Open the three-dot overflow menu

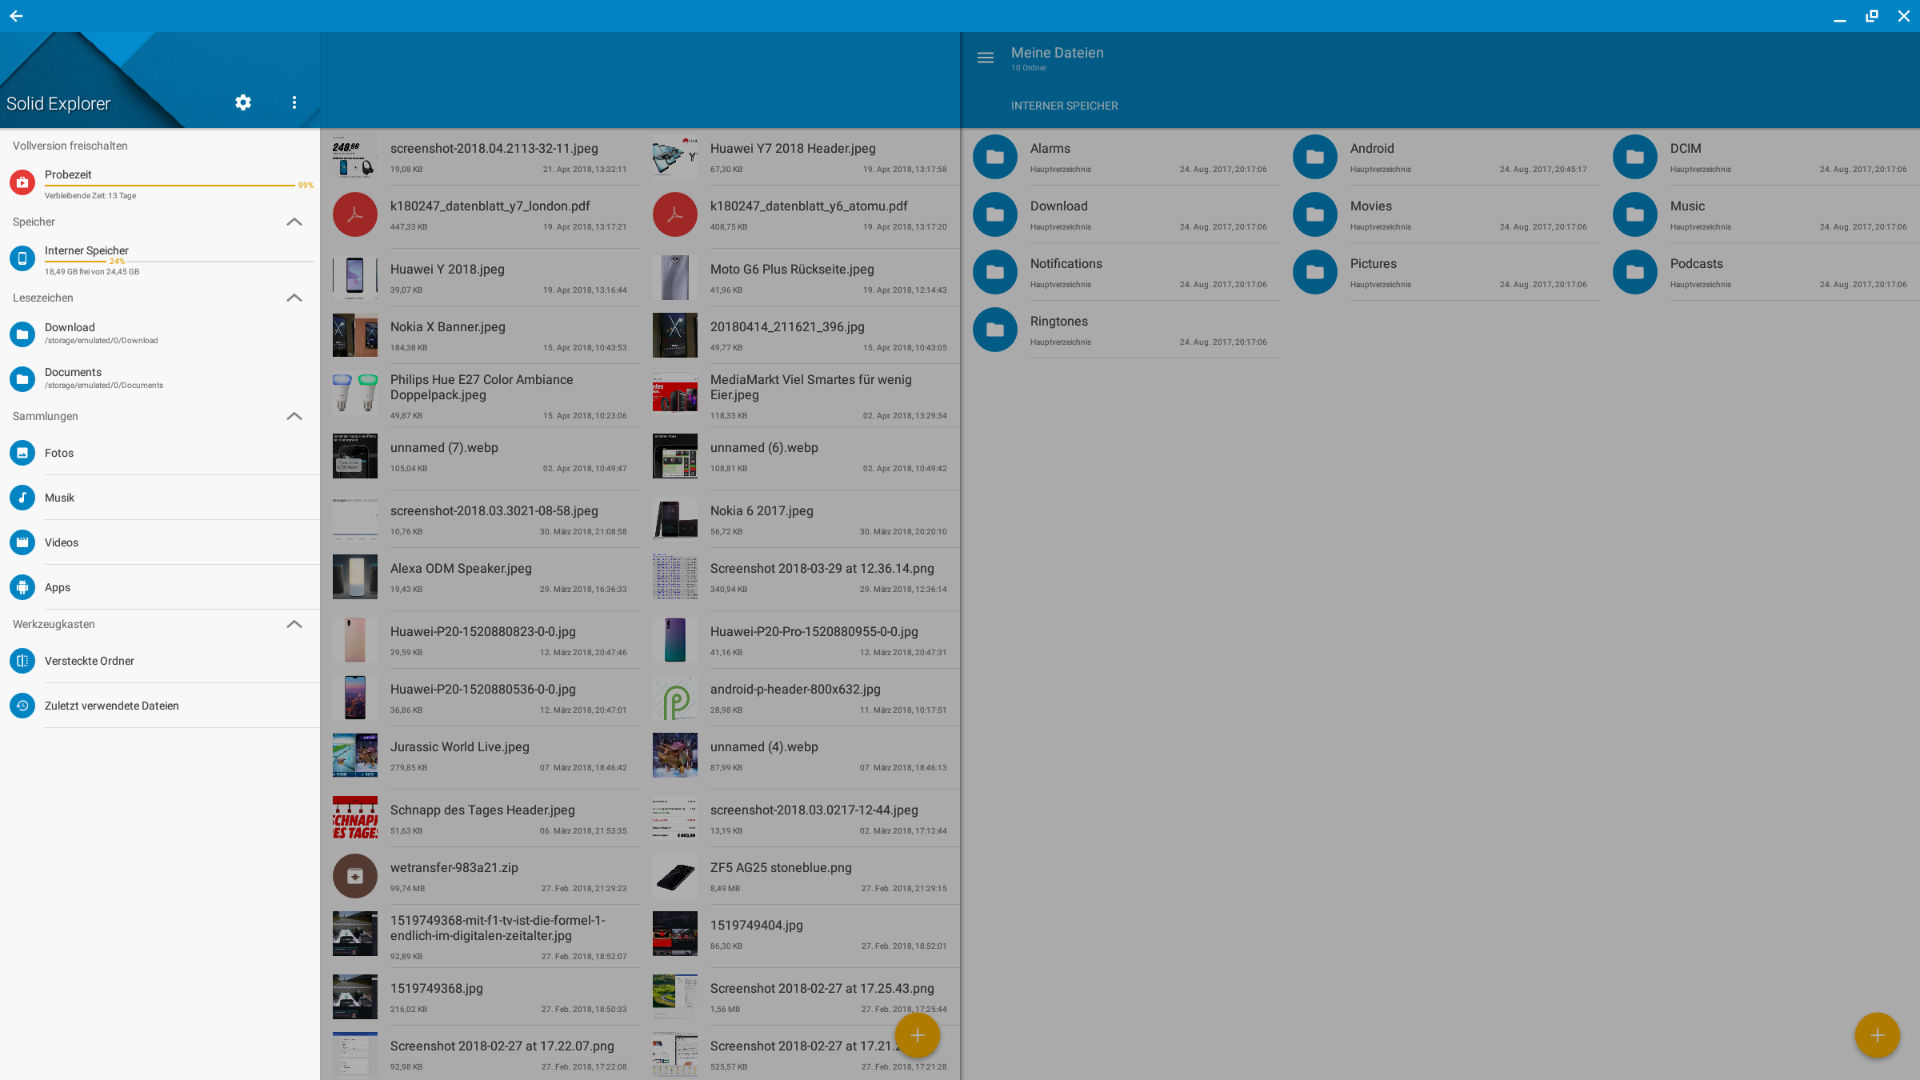click(294, 102)
